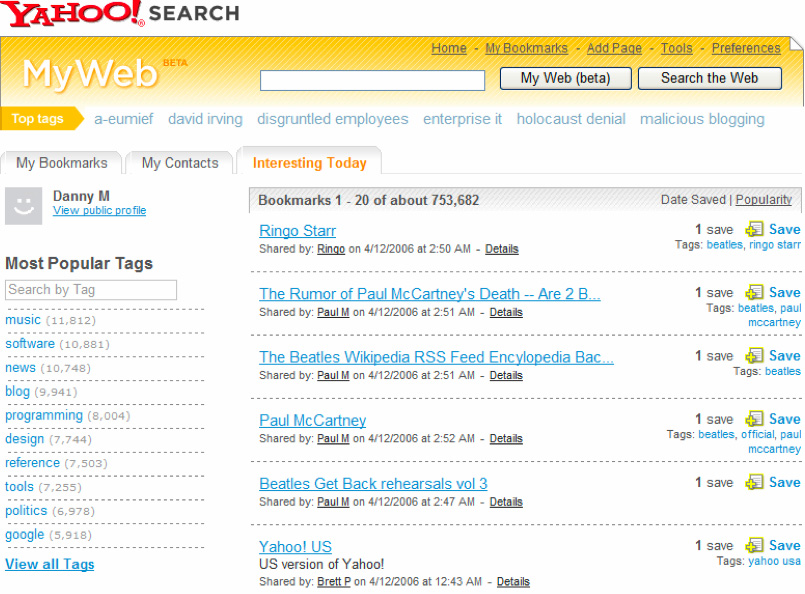Image resolution: width=805 pixels, height=594 pixels.
Task: Open the View all Tags link
Action: point(50,564)
